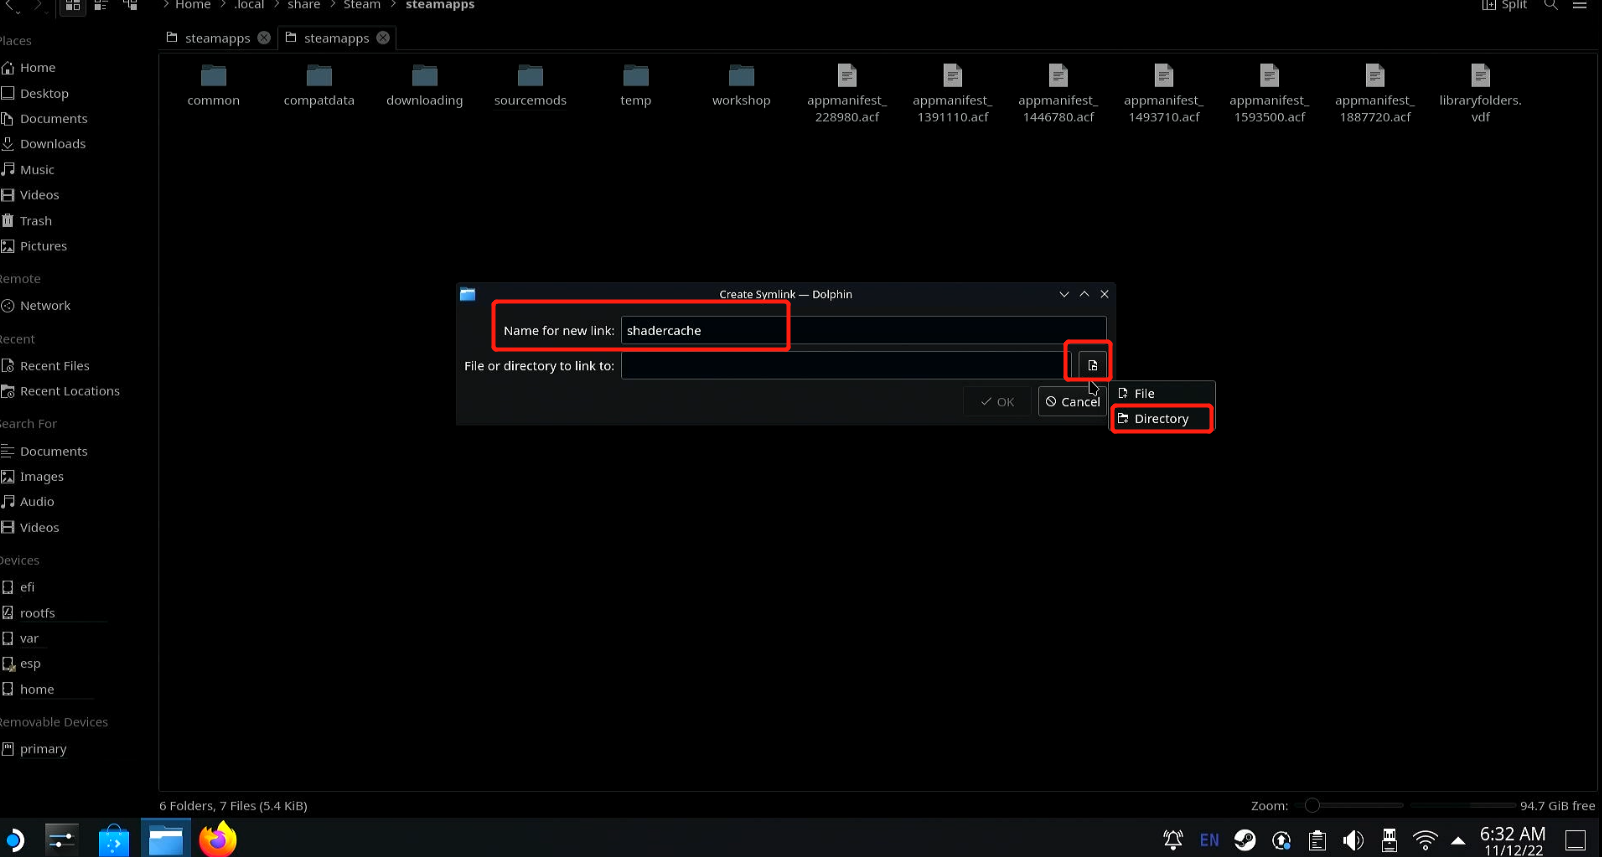
Task: Select appmanifest_1593500.acf file
Action: (x=1270, y=94)
